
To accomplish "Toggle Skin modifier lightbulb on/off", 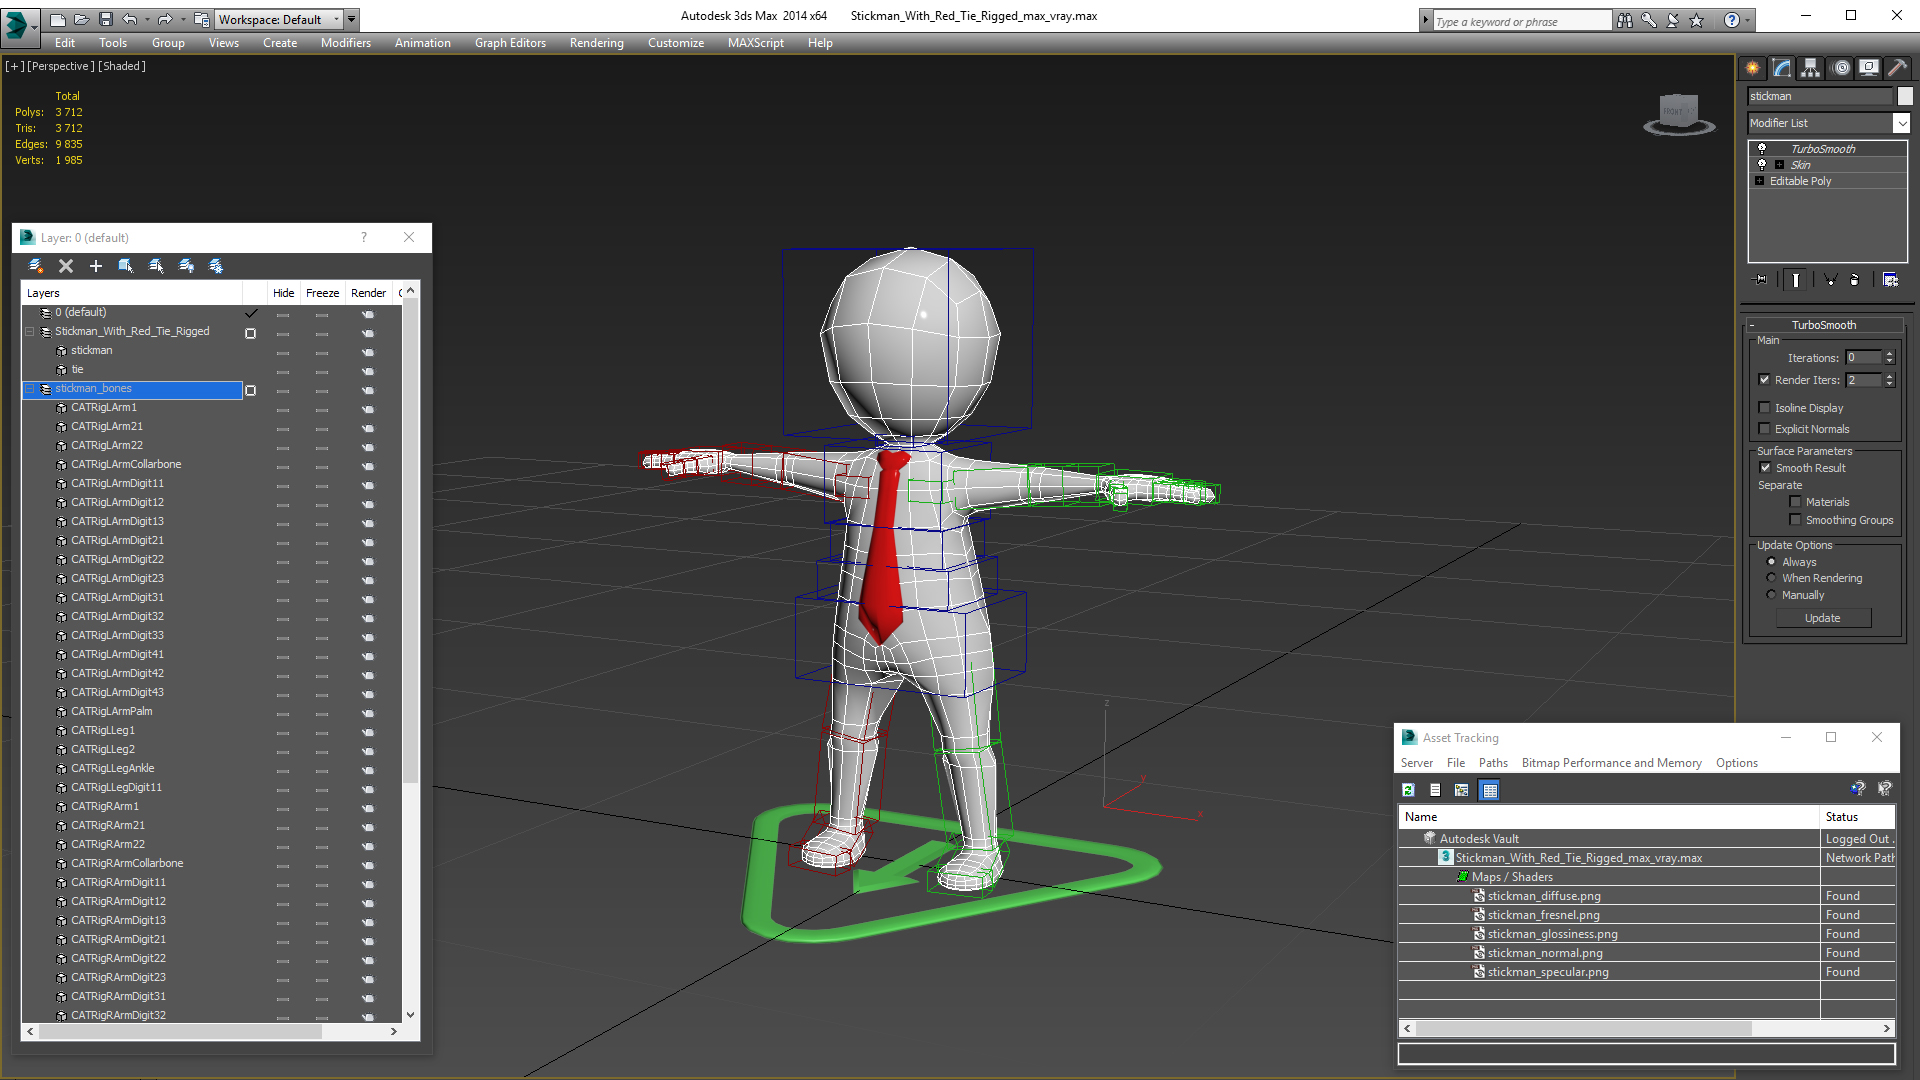I will [x=1762, y=164].
